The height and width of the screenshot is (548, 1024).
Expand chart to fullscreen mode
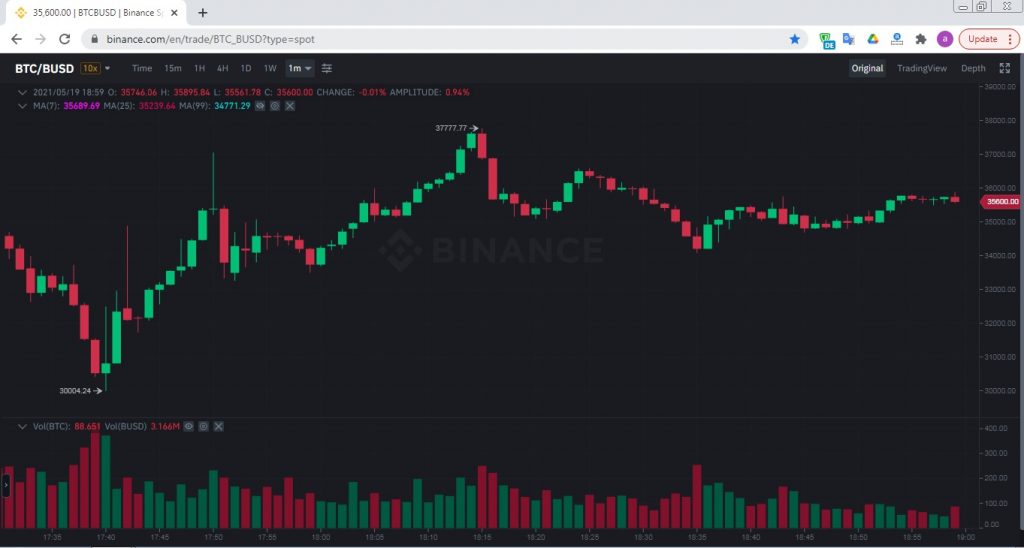coord(1004,69)
